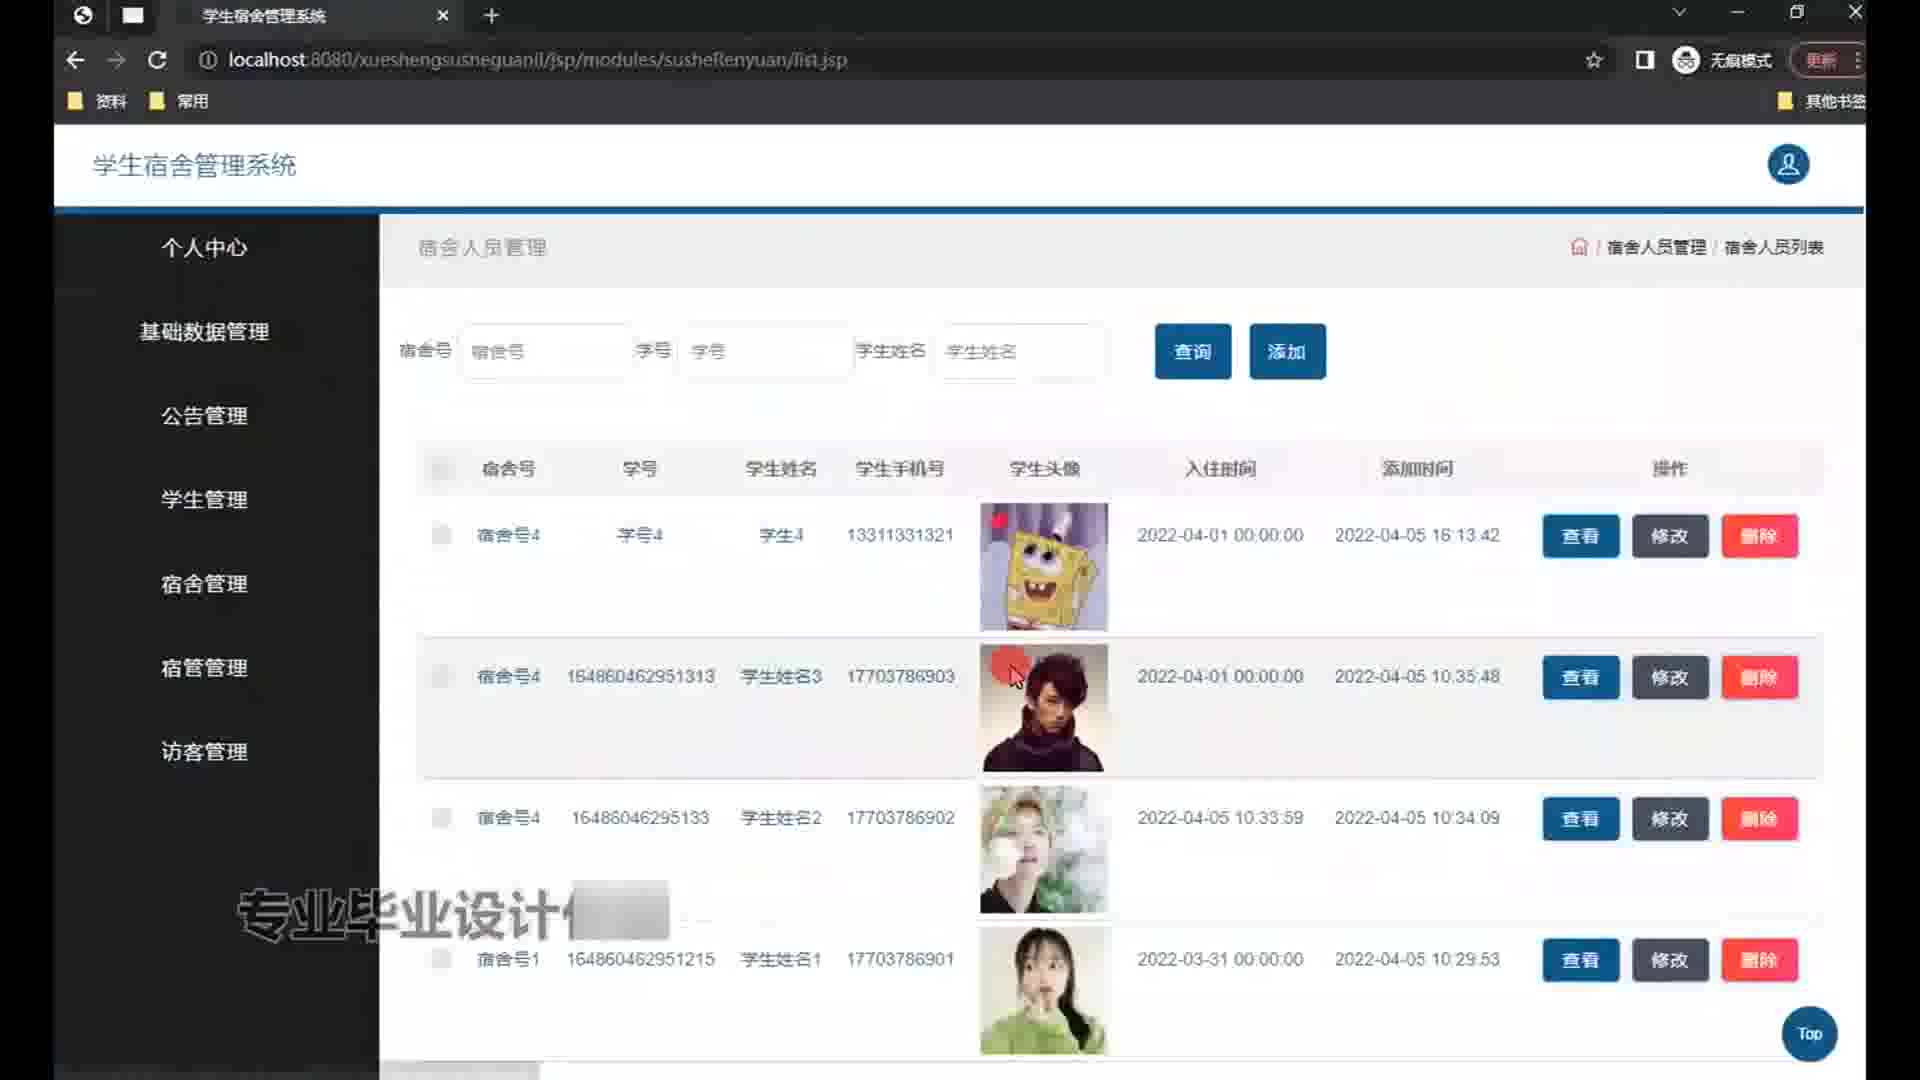Click the browser back arrow
Viewport: 1920px width, 1080px height.
point(75,60)
